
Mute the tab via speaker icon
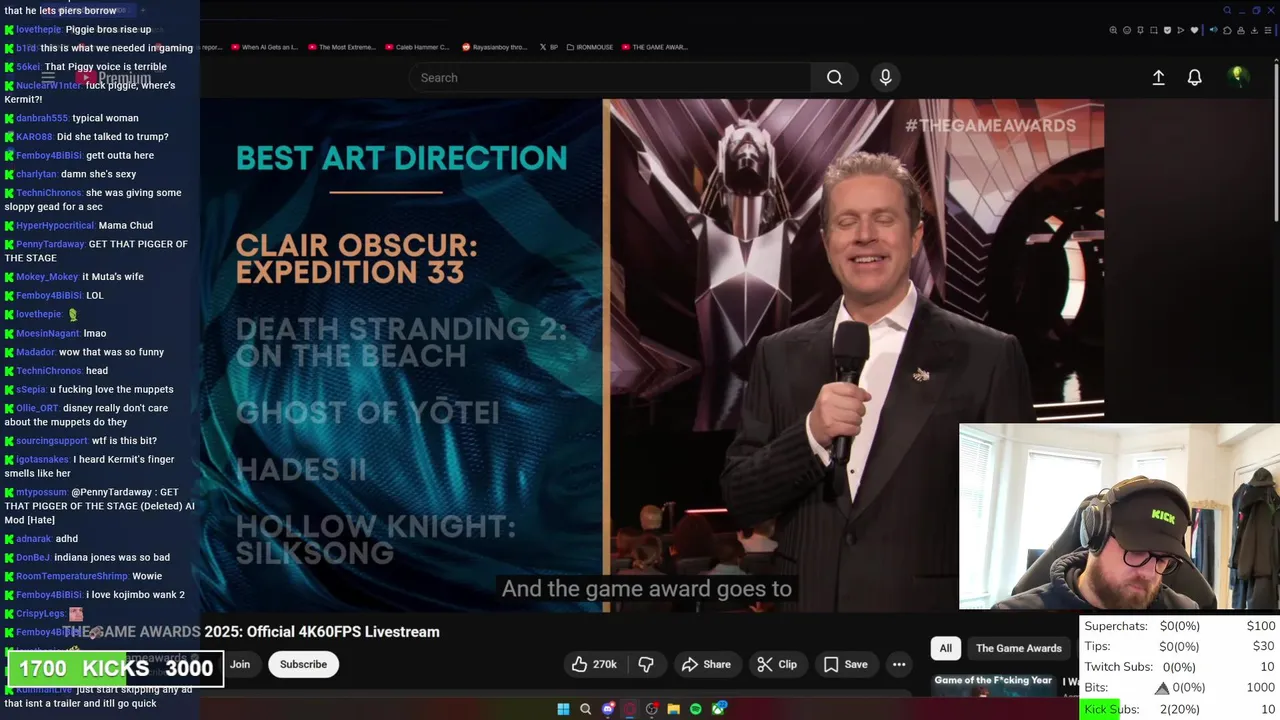coord(1214,30)
